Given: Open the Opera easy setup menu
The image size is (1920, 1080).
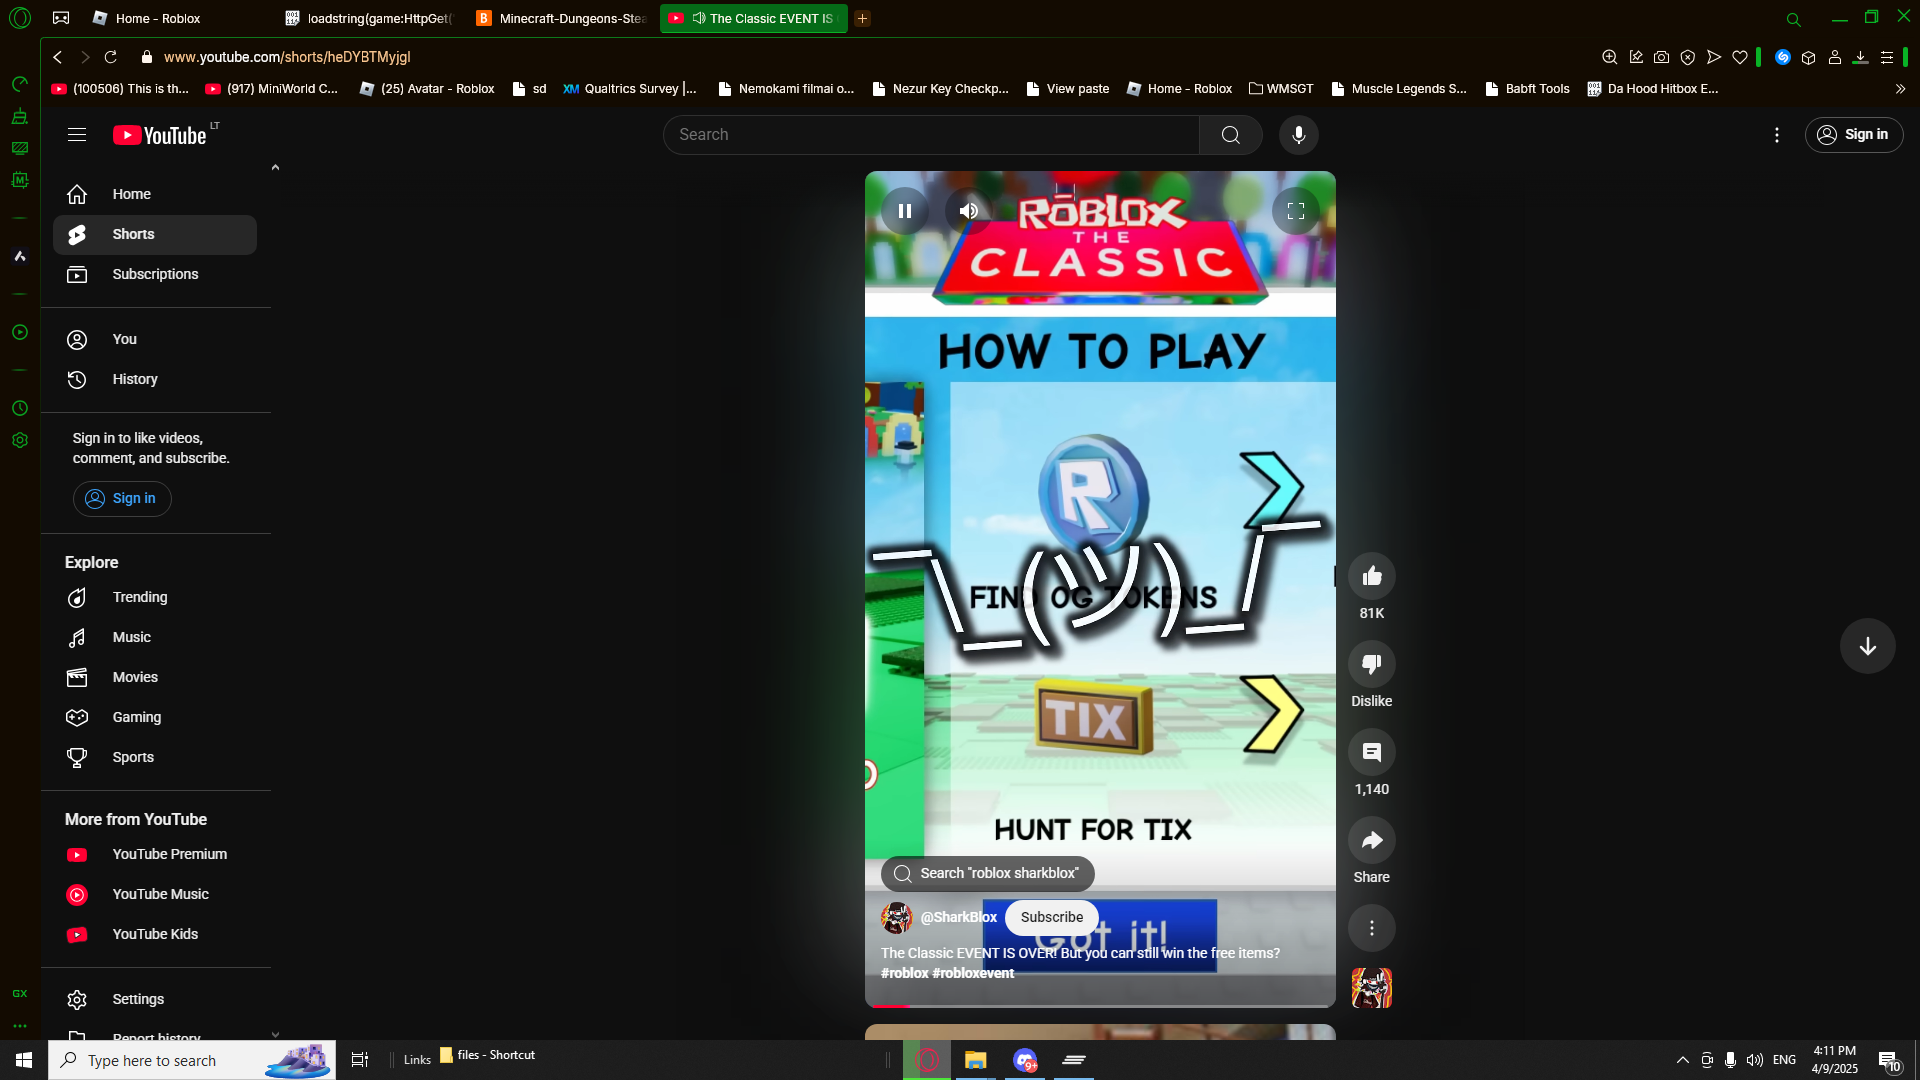Looking at the screenshot, I should [x=1887, y=57].
